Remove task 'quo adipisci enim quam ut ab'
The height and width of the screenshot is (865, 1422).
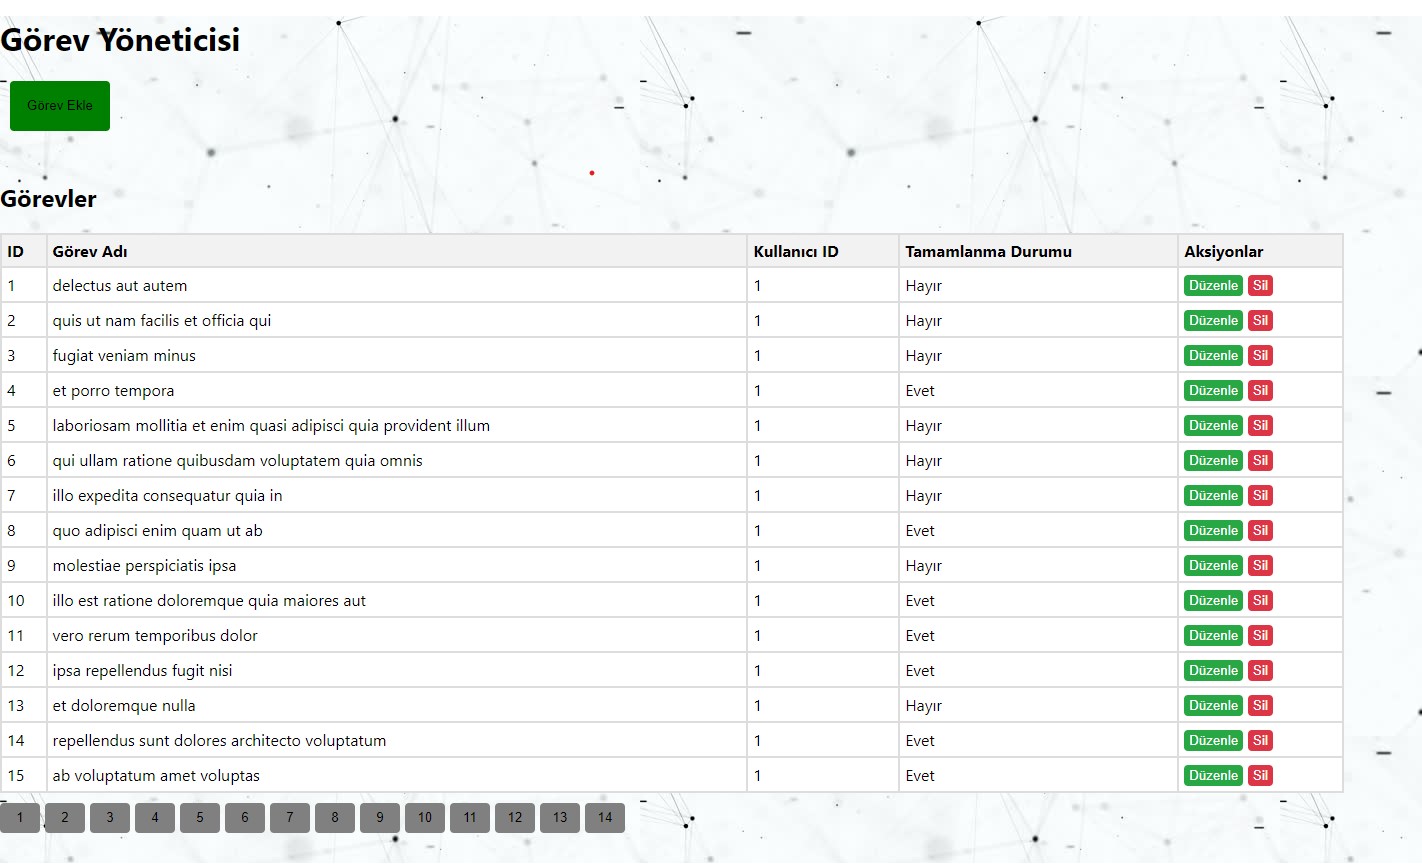[1260, 531]
